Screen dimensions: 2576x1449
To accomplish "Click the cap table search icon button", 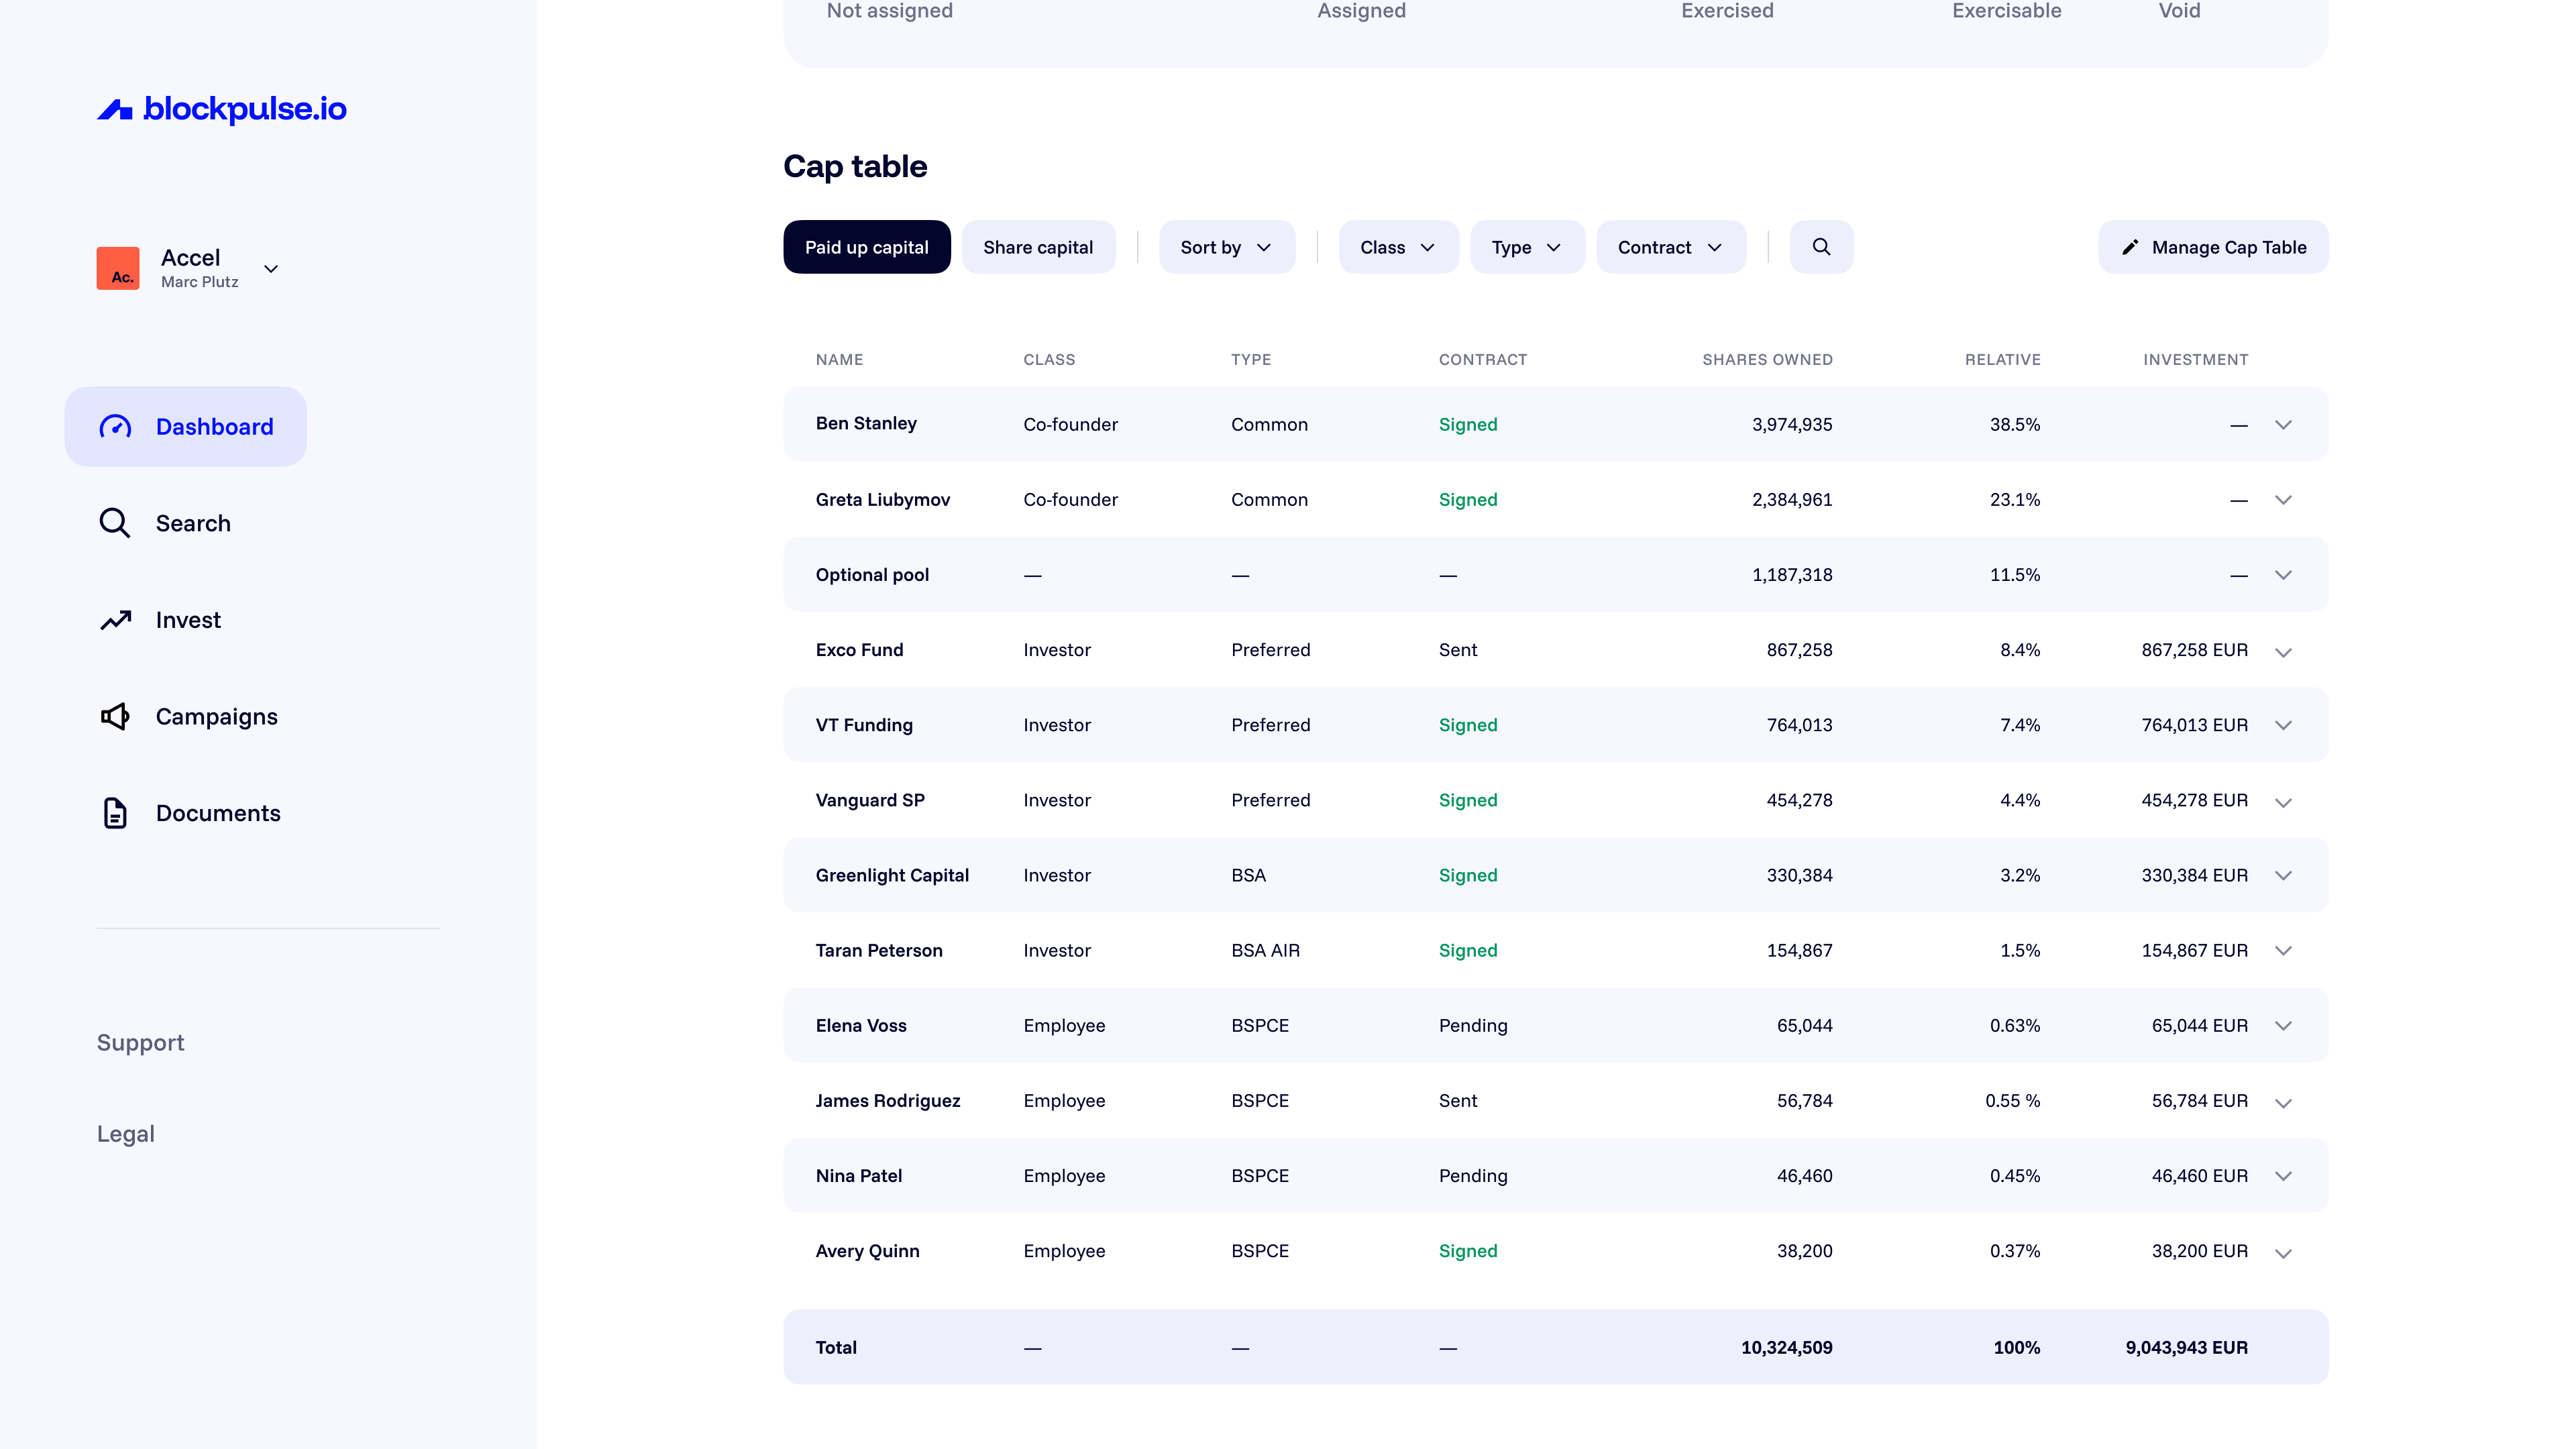I will pos(1821,247).
